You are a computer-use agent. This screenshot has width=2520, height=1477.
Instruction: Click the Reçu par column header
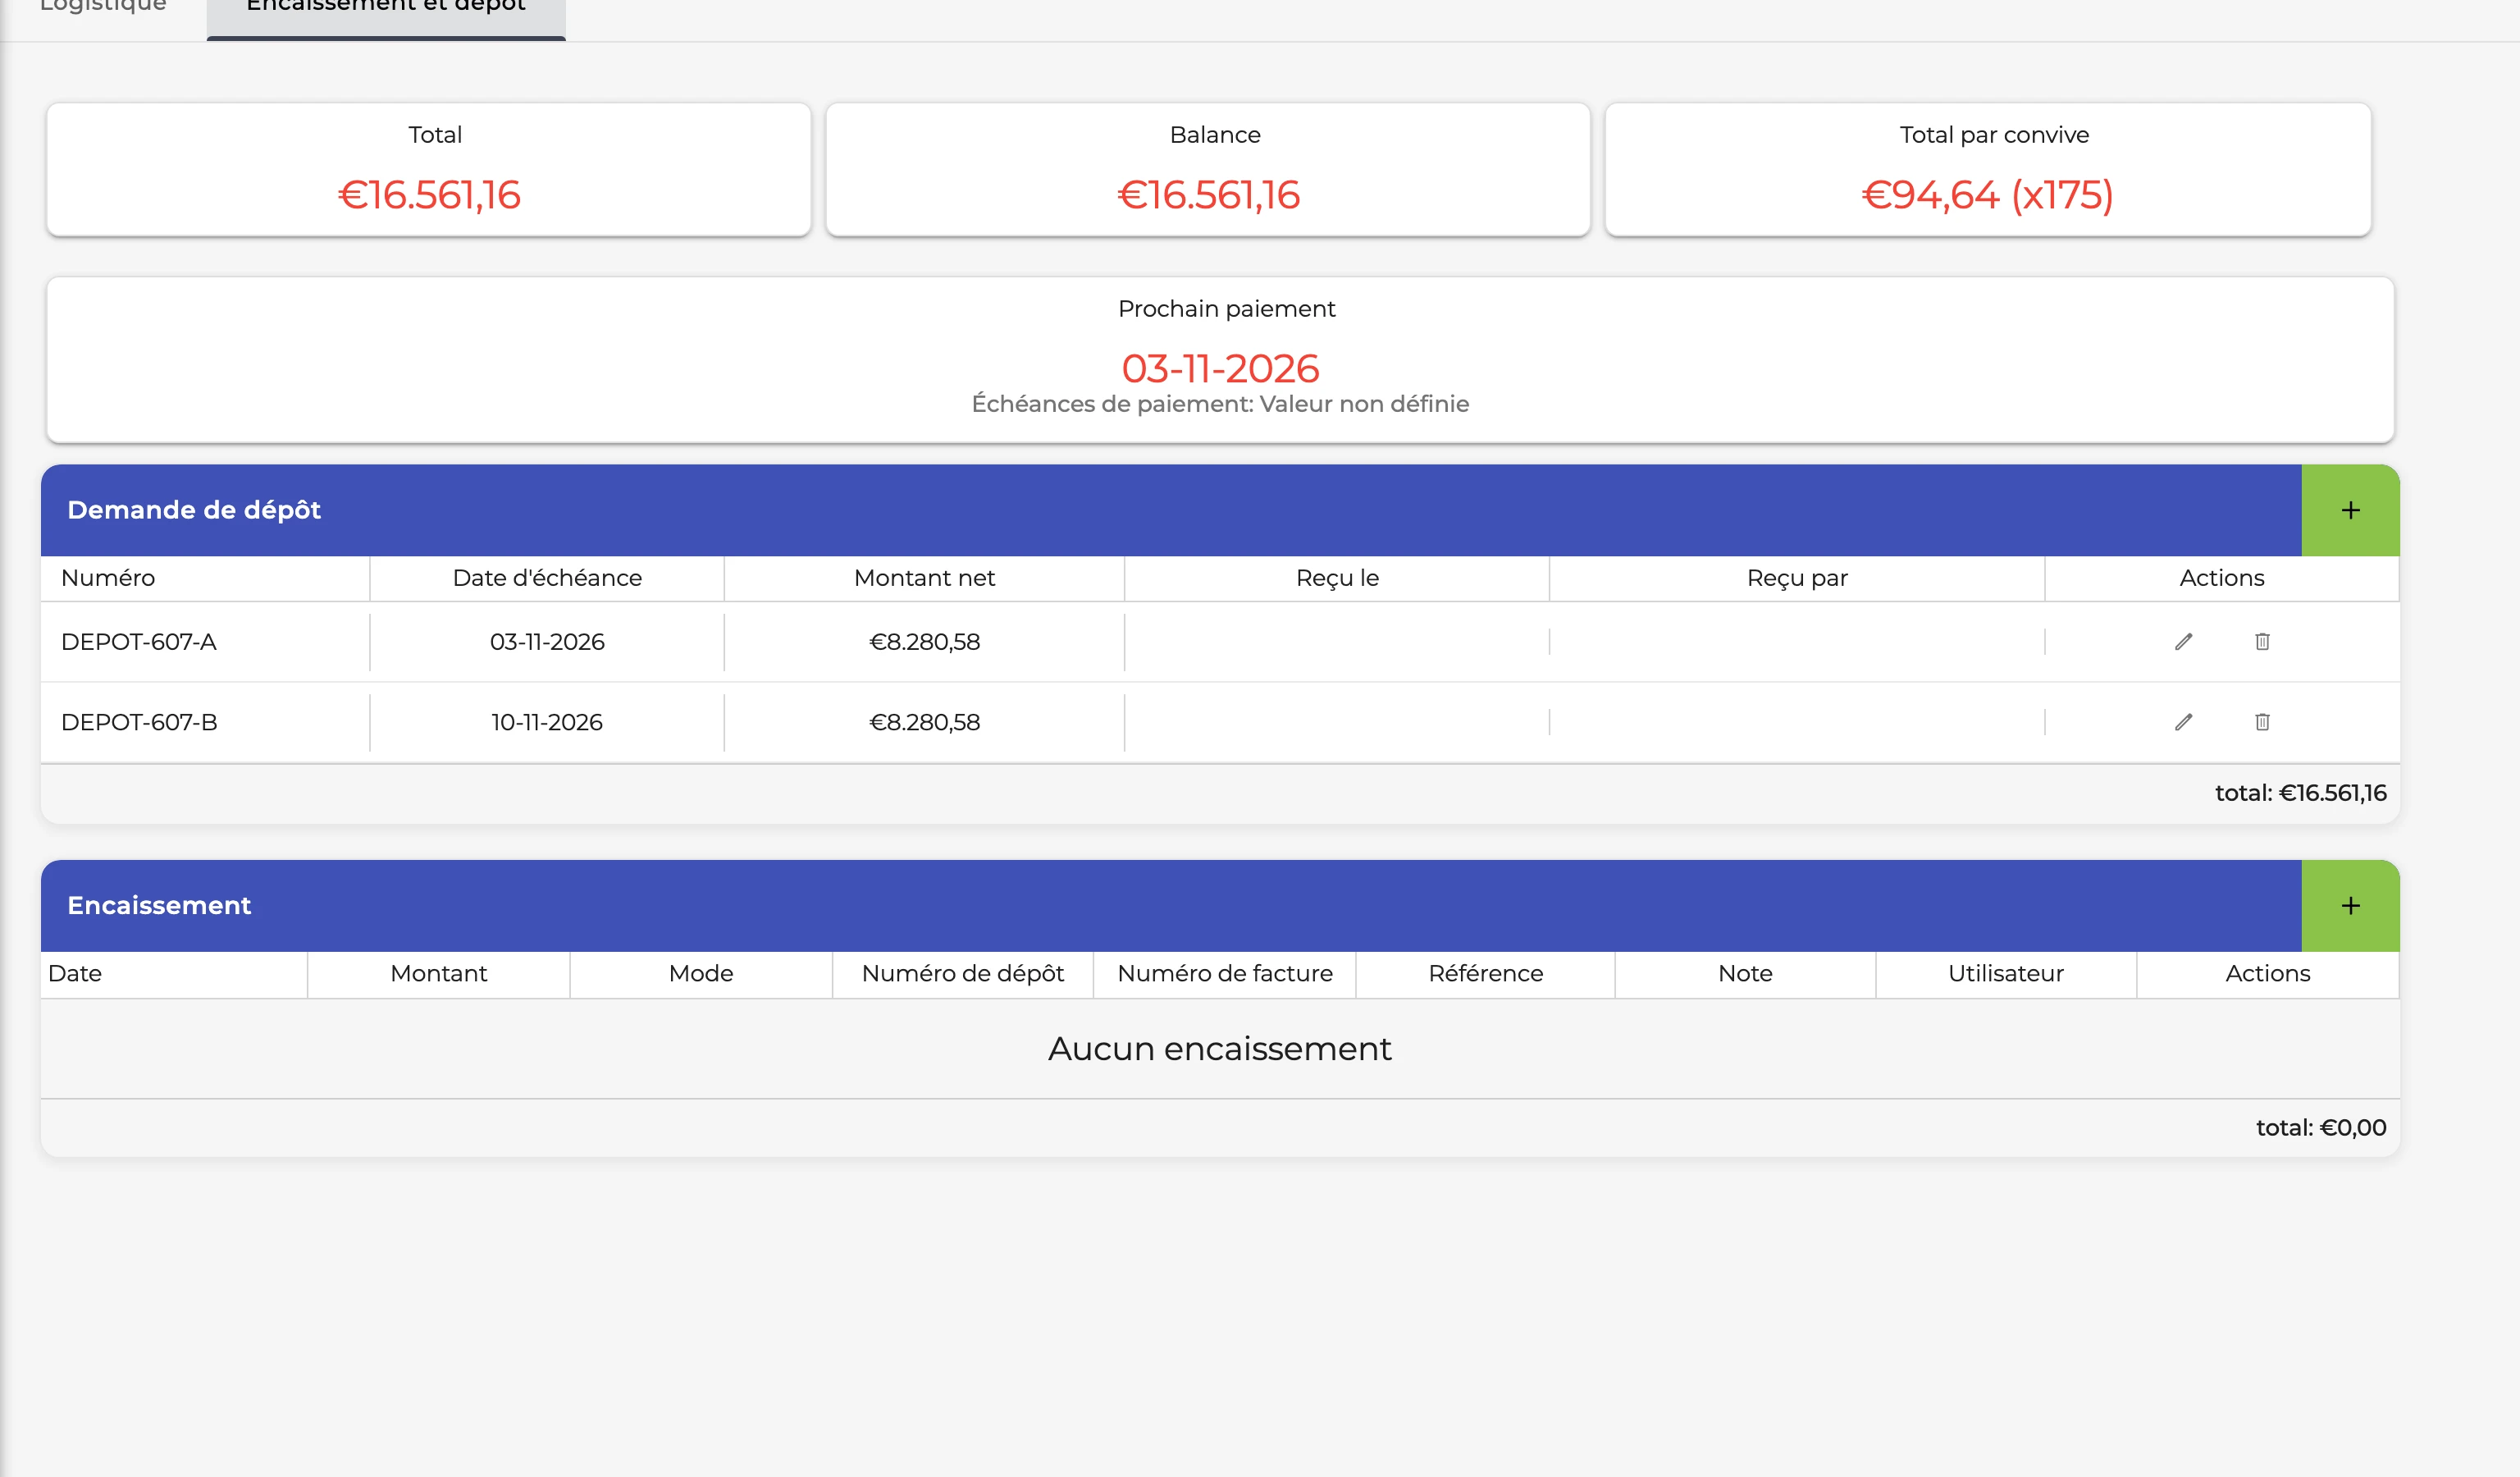point(1797,578)
